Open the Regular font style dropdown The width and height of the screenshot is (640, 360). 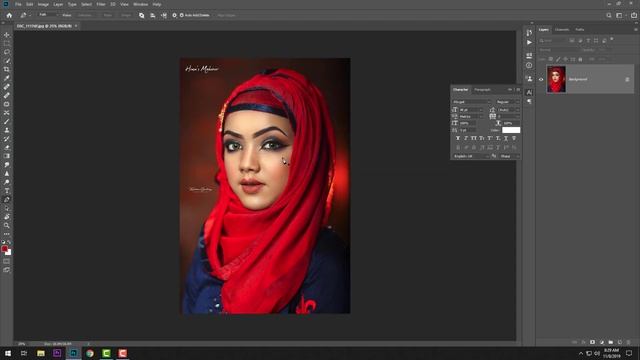pyautogui.click(x=507, y=102)
